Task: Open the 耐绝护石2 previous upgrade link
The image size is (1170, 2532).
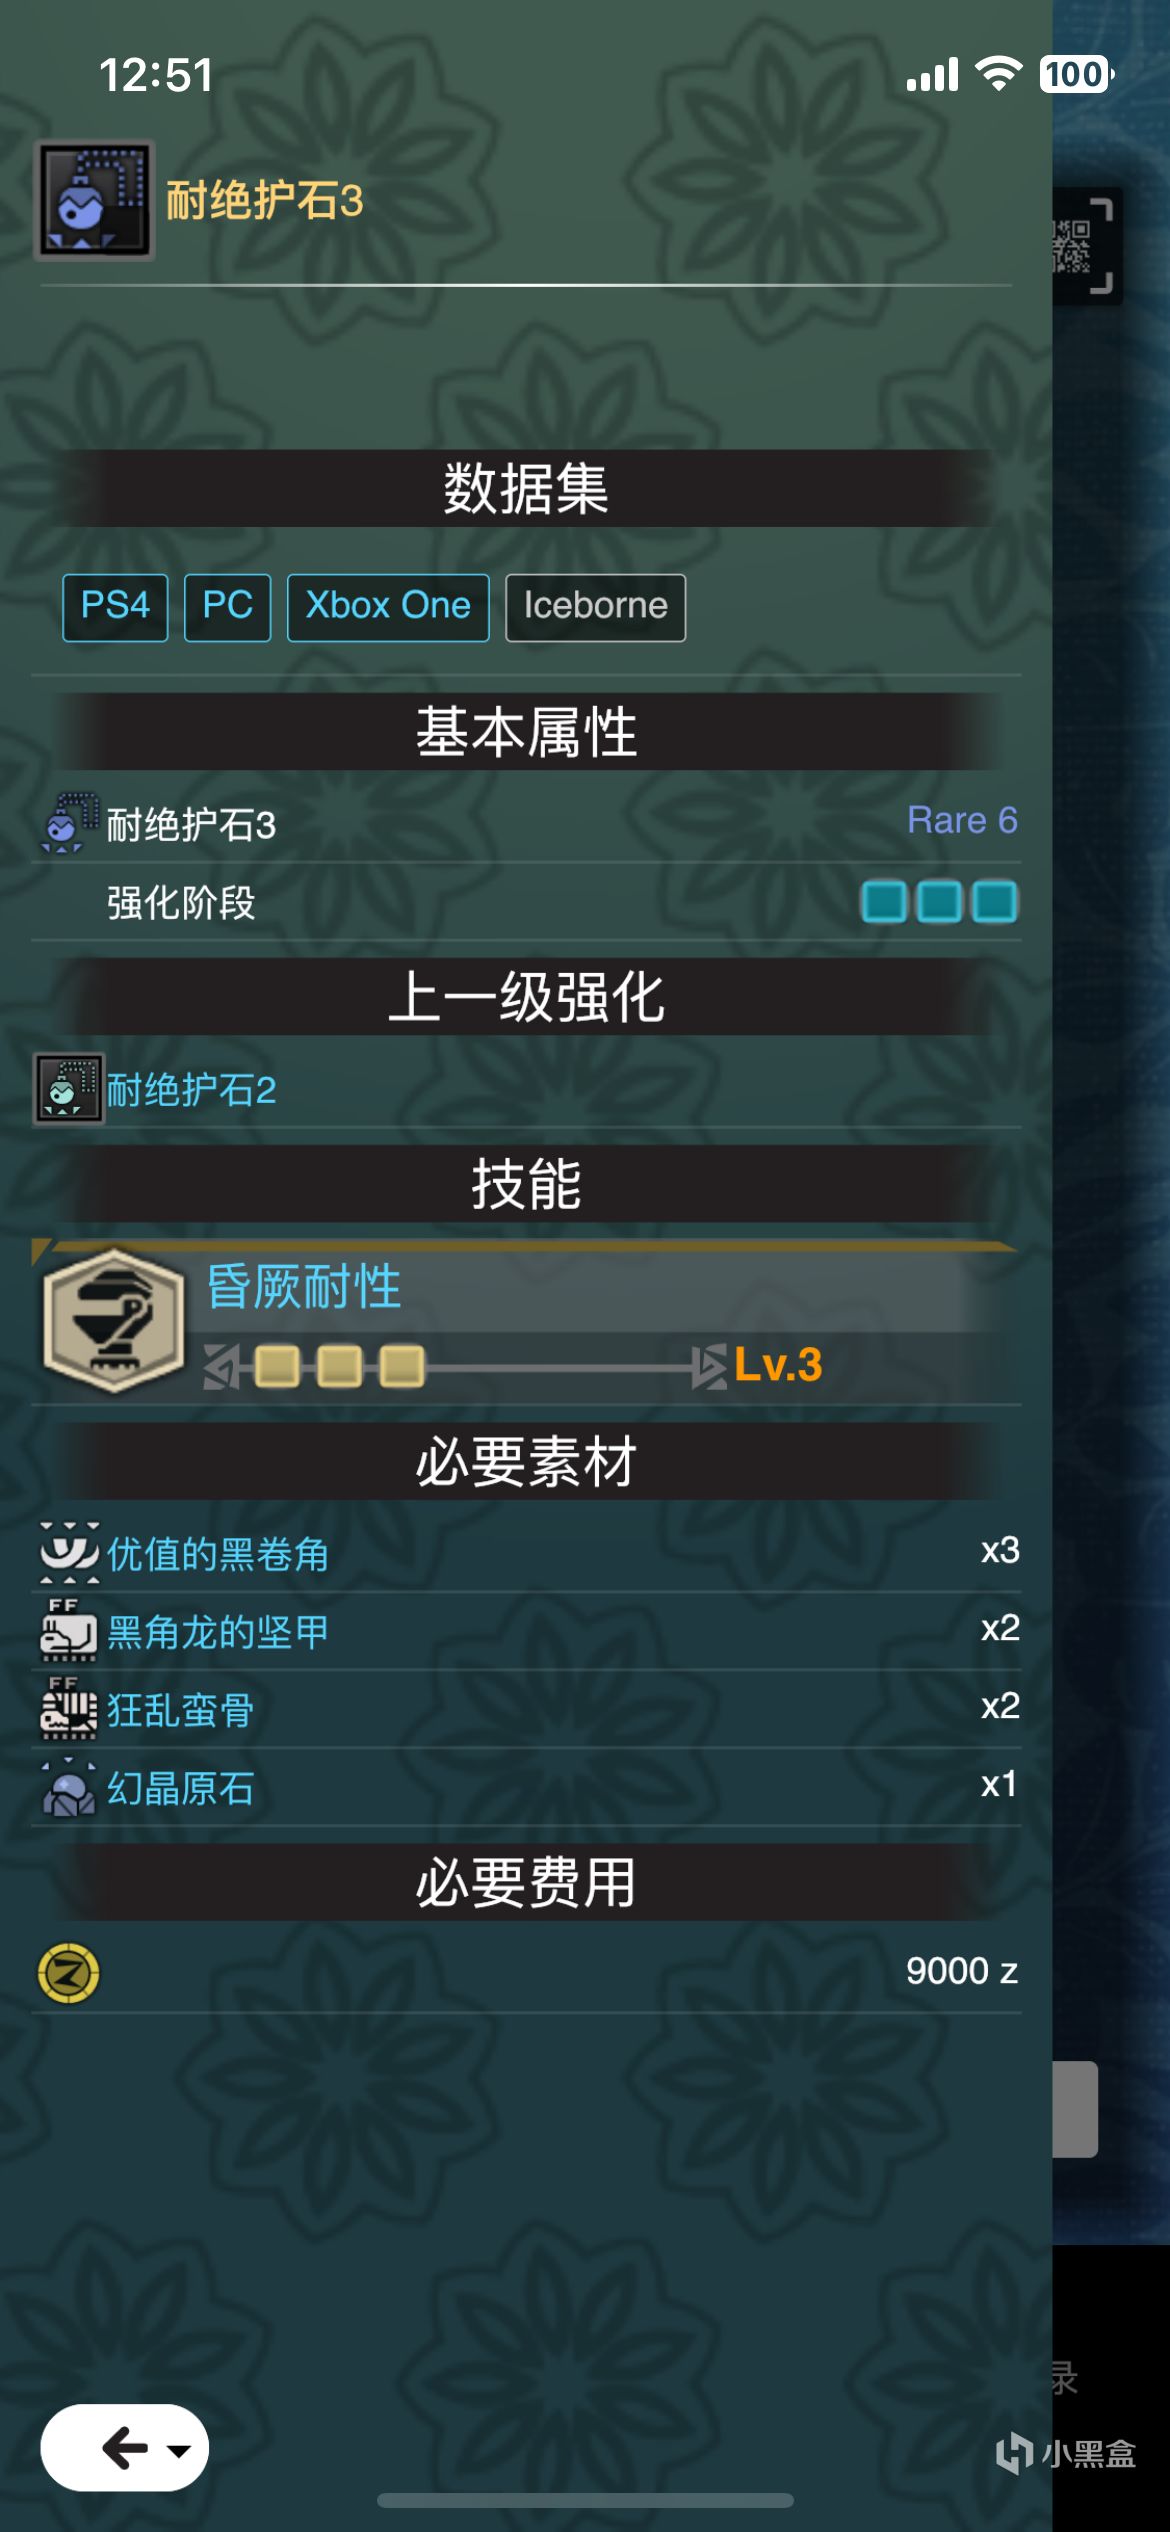Action: coord(191,1090)
